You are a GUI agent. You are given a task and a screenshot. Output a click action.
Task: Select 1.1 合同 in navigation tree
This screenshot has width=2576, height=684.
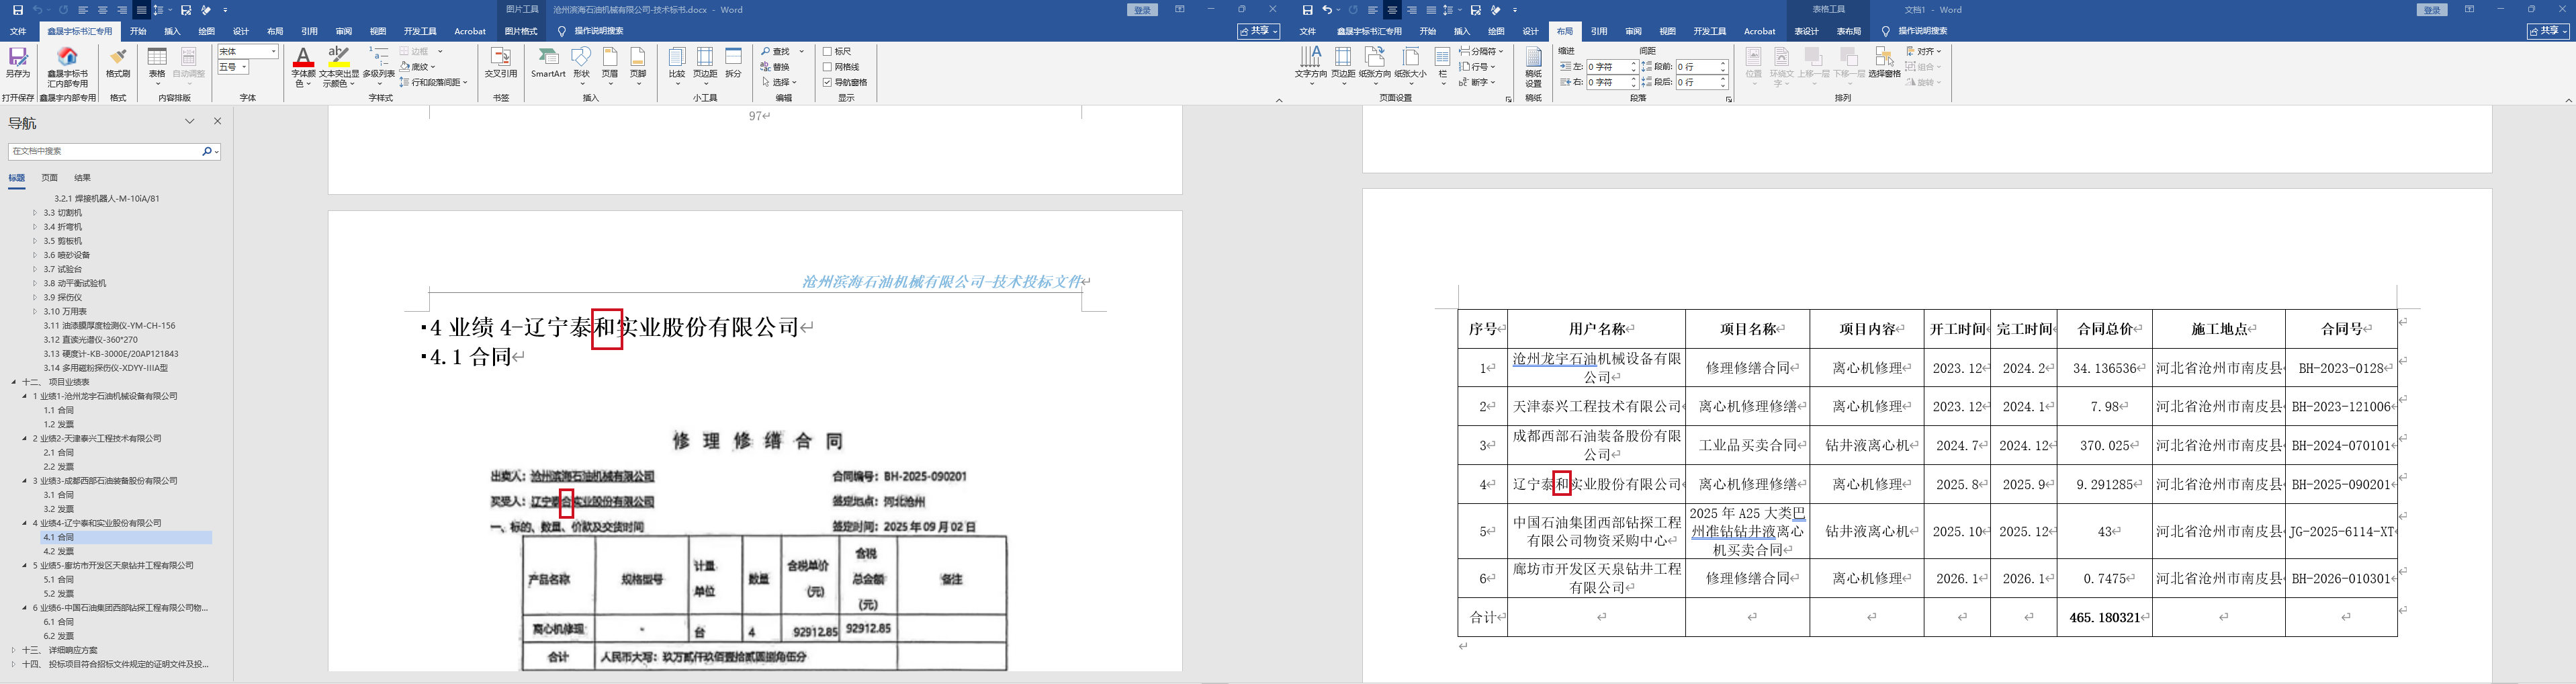tap(59, 410)
